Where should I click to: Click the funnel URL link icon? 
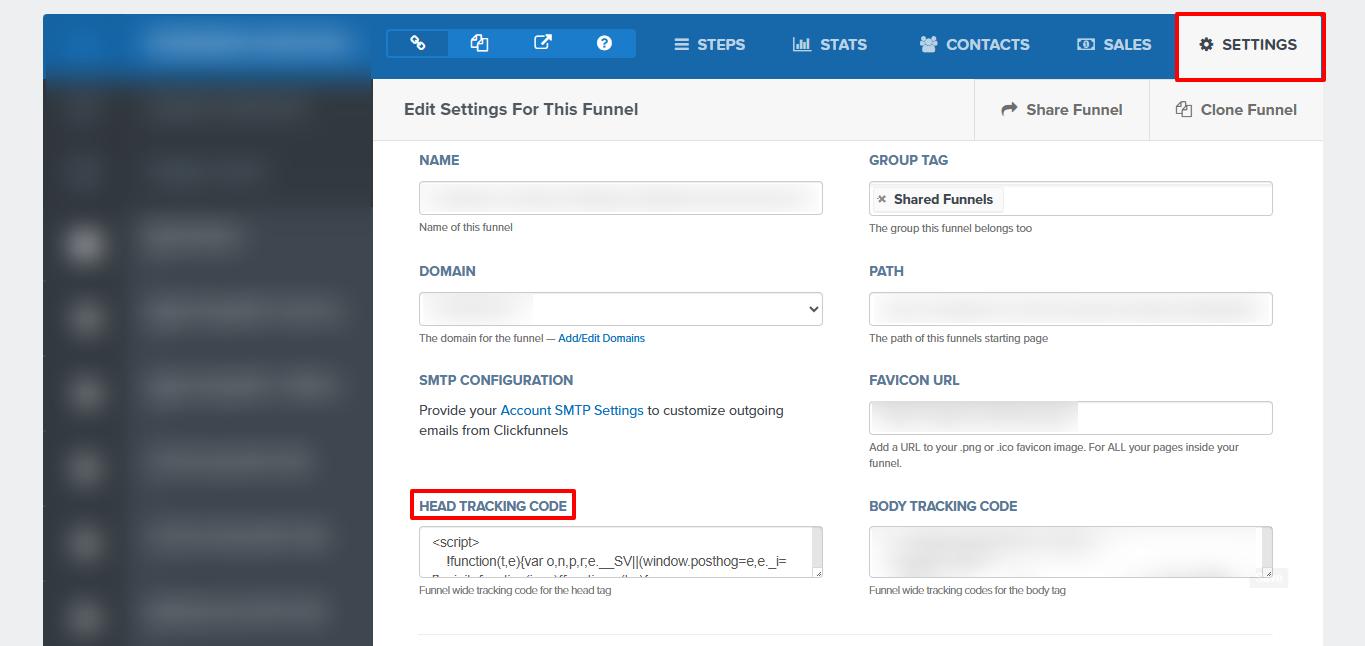pyautogui.click(x=418, y=43)
